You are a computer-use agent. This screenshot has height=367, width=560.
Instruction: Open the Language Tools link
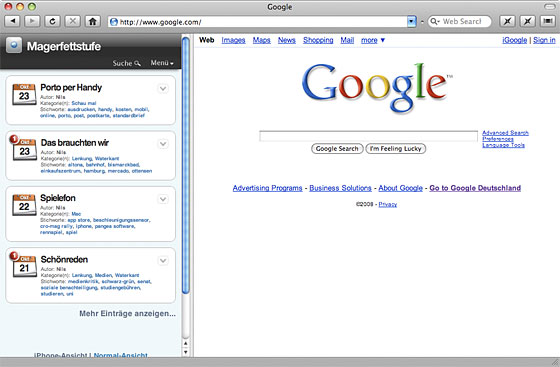(503, 145)
